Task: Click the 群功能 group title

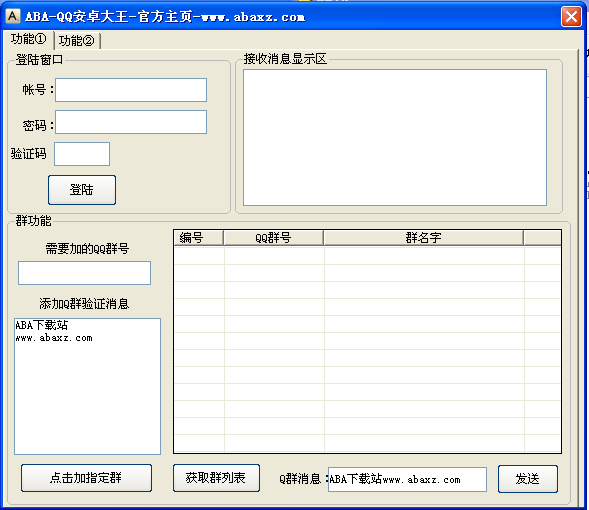Action: pyautogui.click(x=33, y=220)
